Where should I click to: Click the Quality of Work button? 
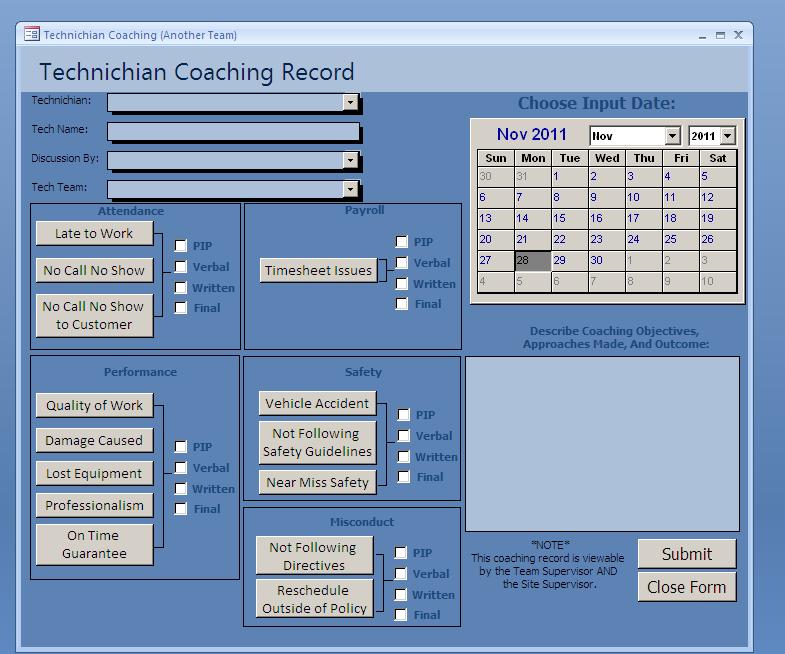coord(95,405)
